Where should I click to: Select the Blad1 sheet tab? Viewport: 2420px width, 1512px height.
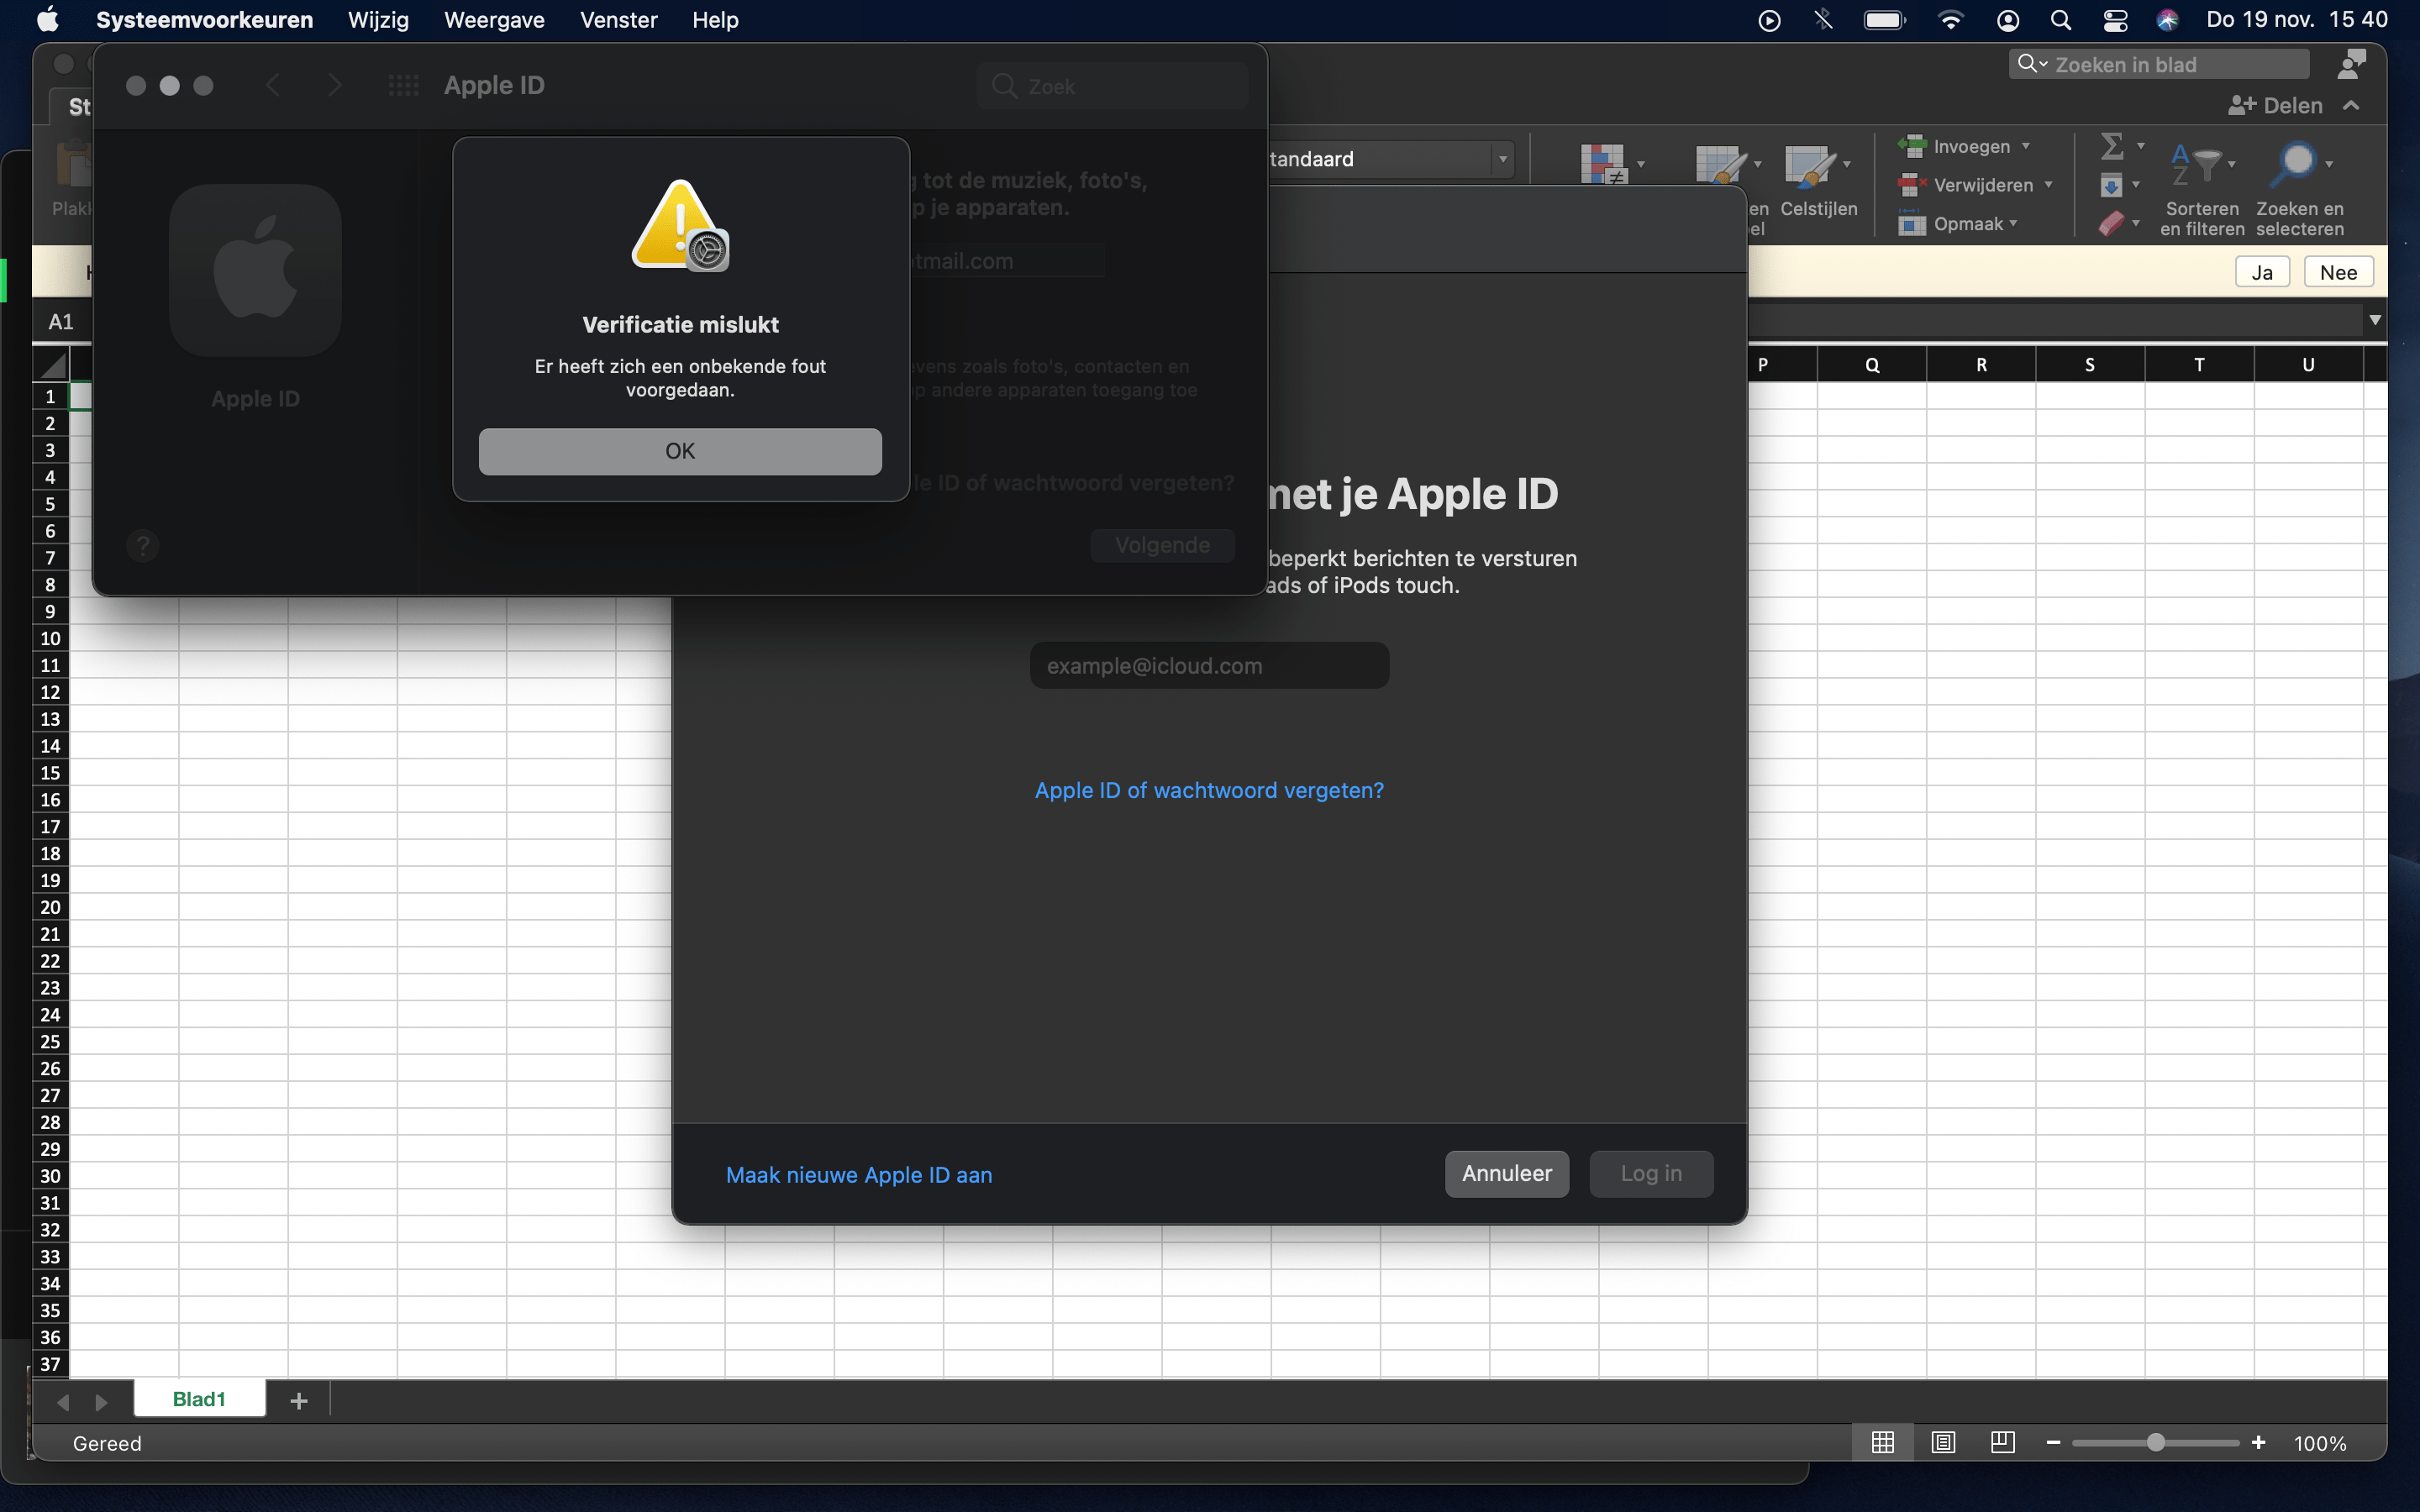click(x=199, y=1399)
